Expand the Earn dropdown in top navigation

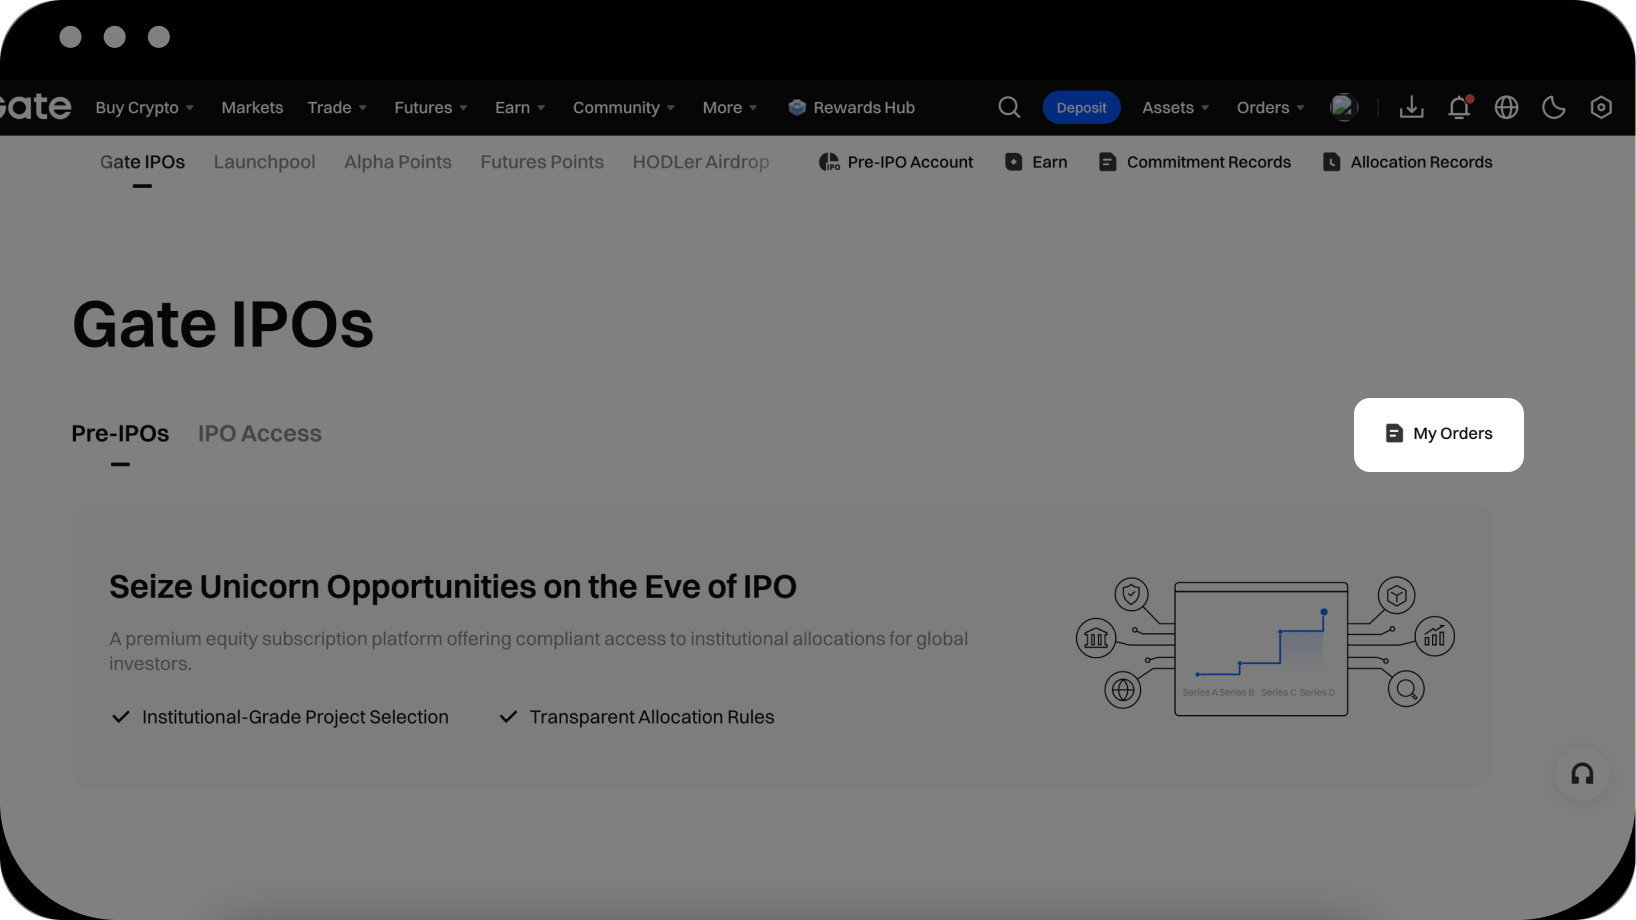click(x=520, y=107)
